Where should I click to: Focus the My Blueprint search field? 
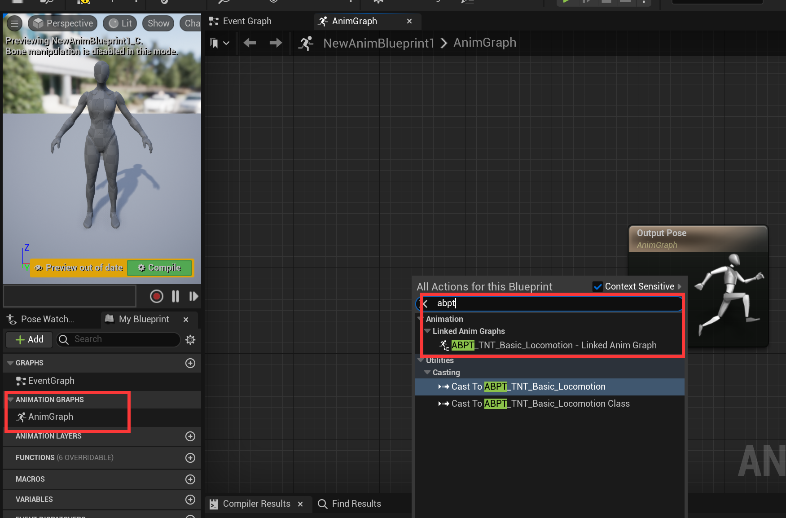tap(118, 339)
